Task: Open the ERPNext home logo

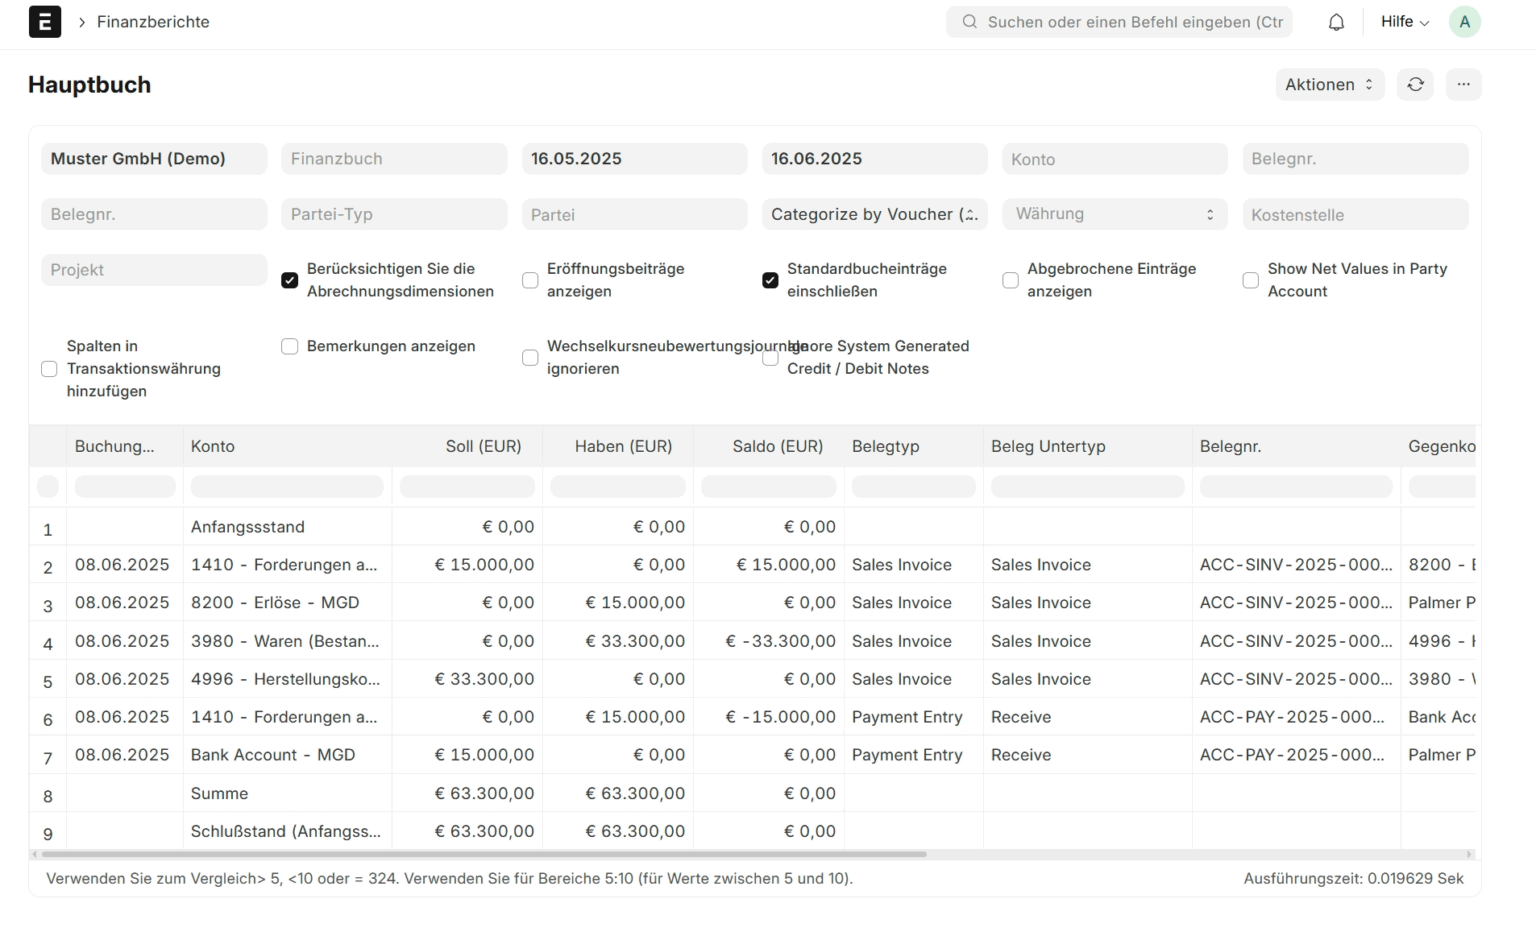Action: (x=45, y=22)
